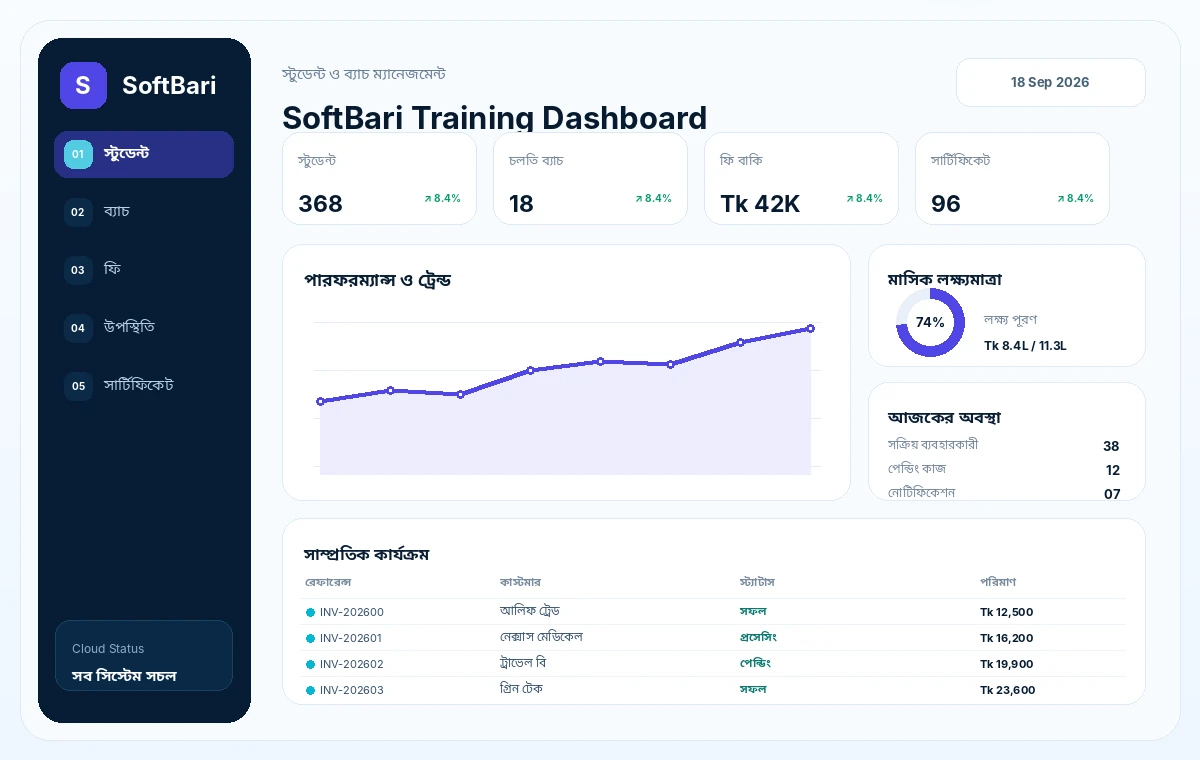Viewport: 1200px width, 760px height.
Task: Click the last data point on trend chart
Action: click(x=810, y=328)
